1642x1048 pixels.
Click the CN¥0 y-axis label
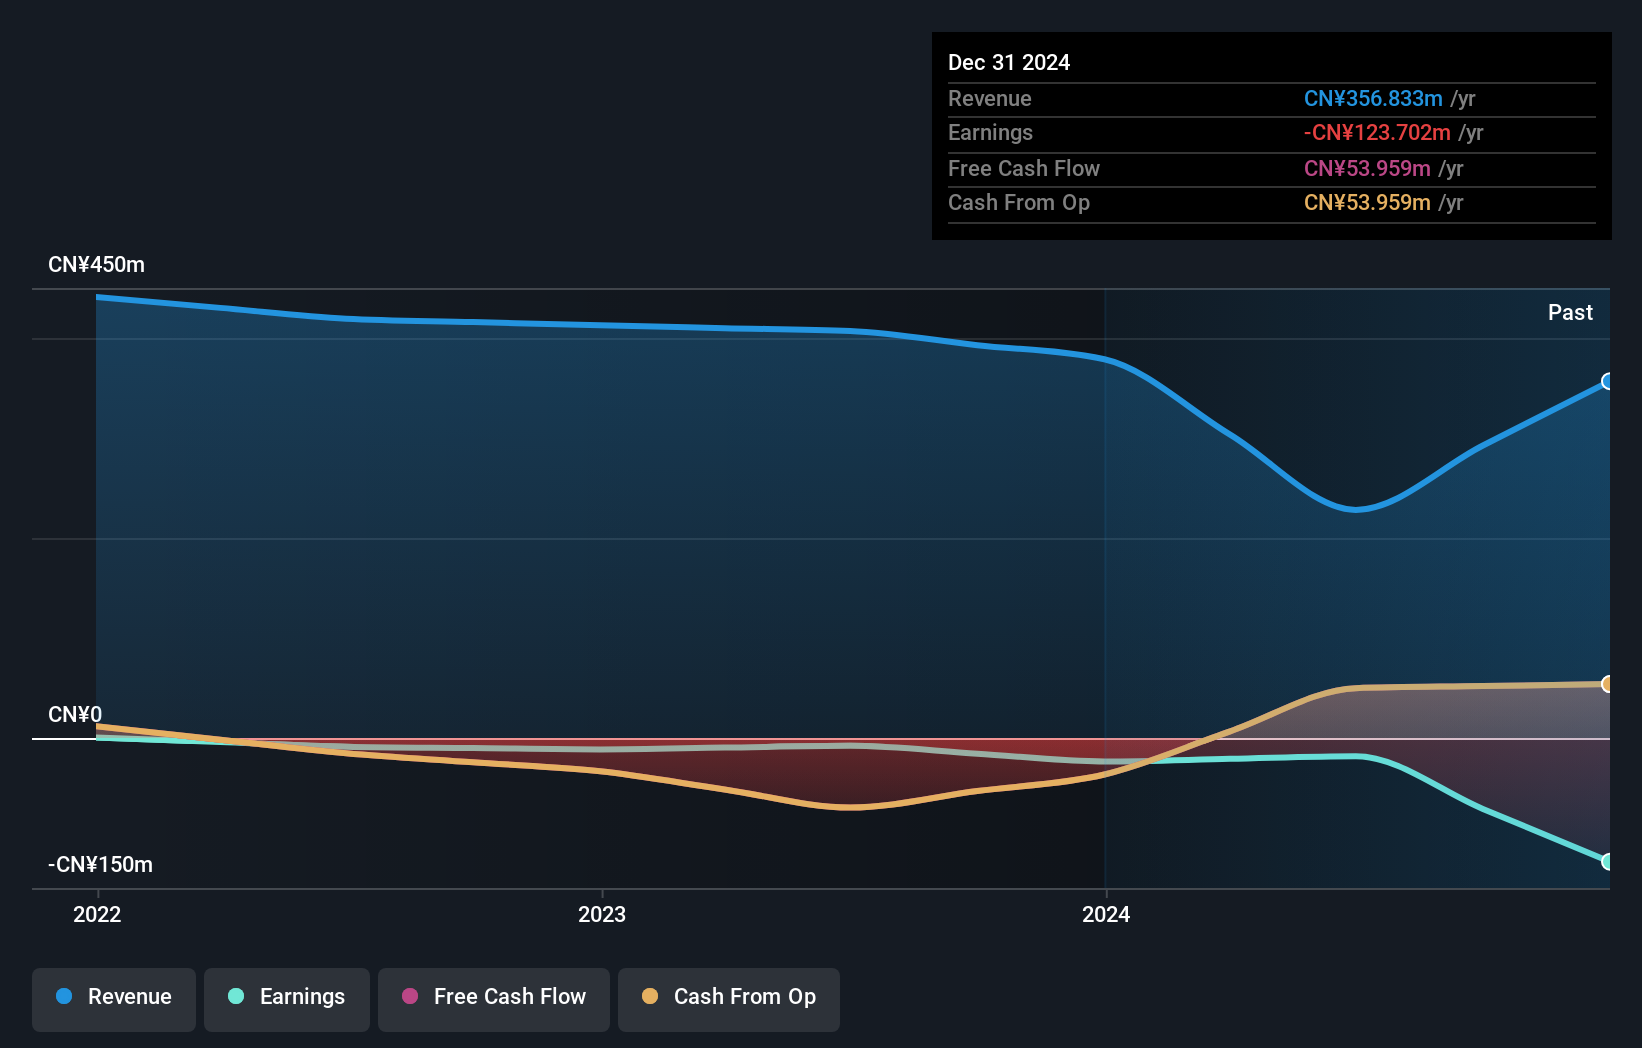click(x=75, y=714)
